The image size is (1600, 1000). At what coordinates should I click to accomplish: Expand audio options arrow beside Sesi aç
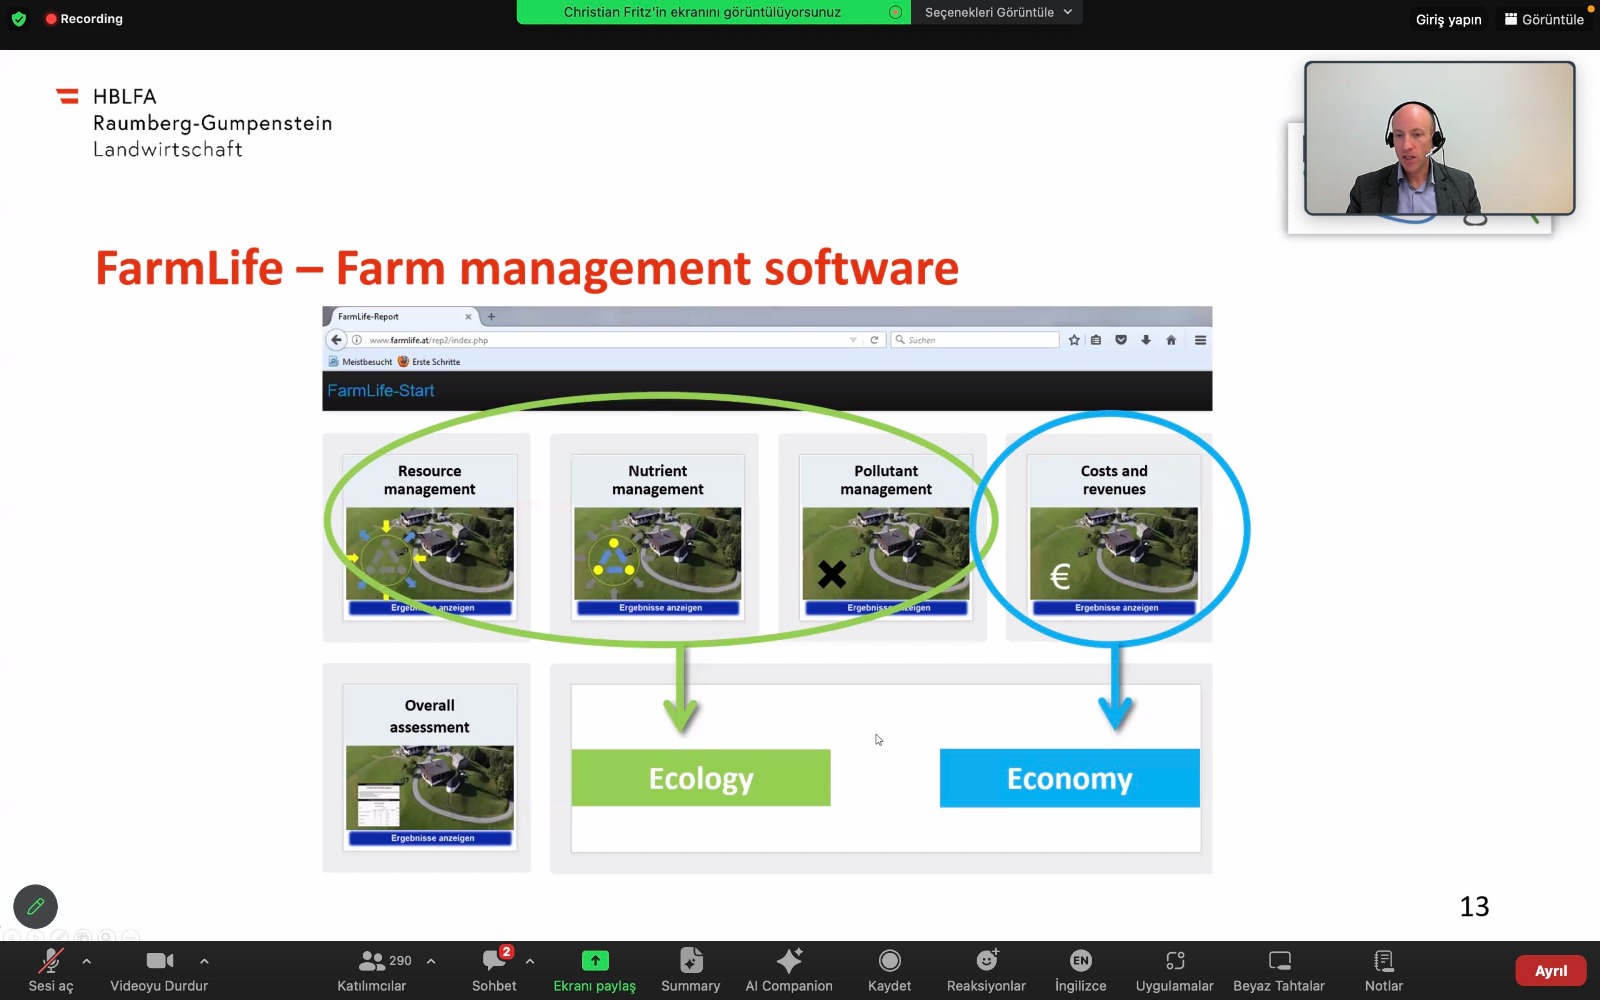point(87,961)
